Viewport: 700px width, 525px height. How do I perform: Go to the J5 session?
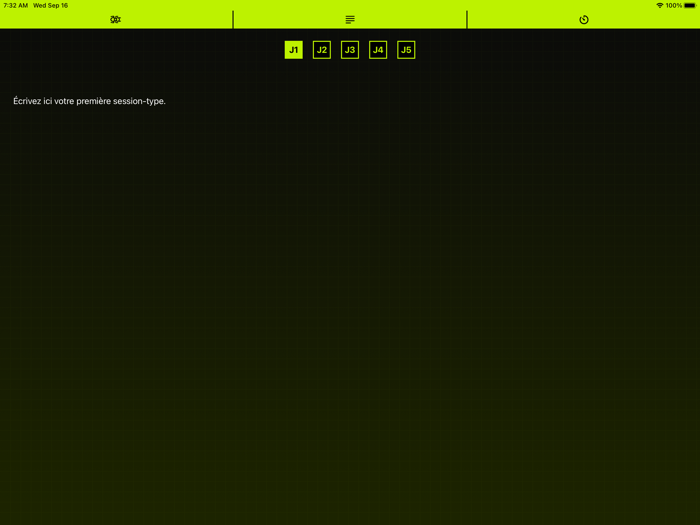(x=406, y=50)
